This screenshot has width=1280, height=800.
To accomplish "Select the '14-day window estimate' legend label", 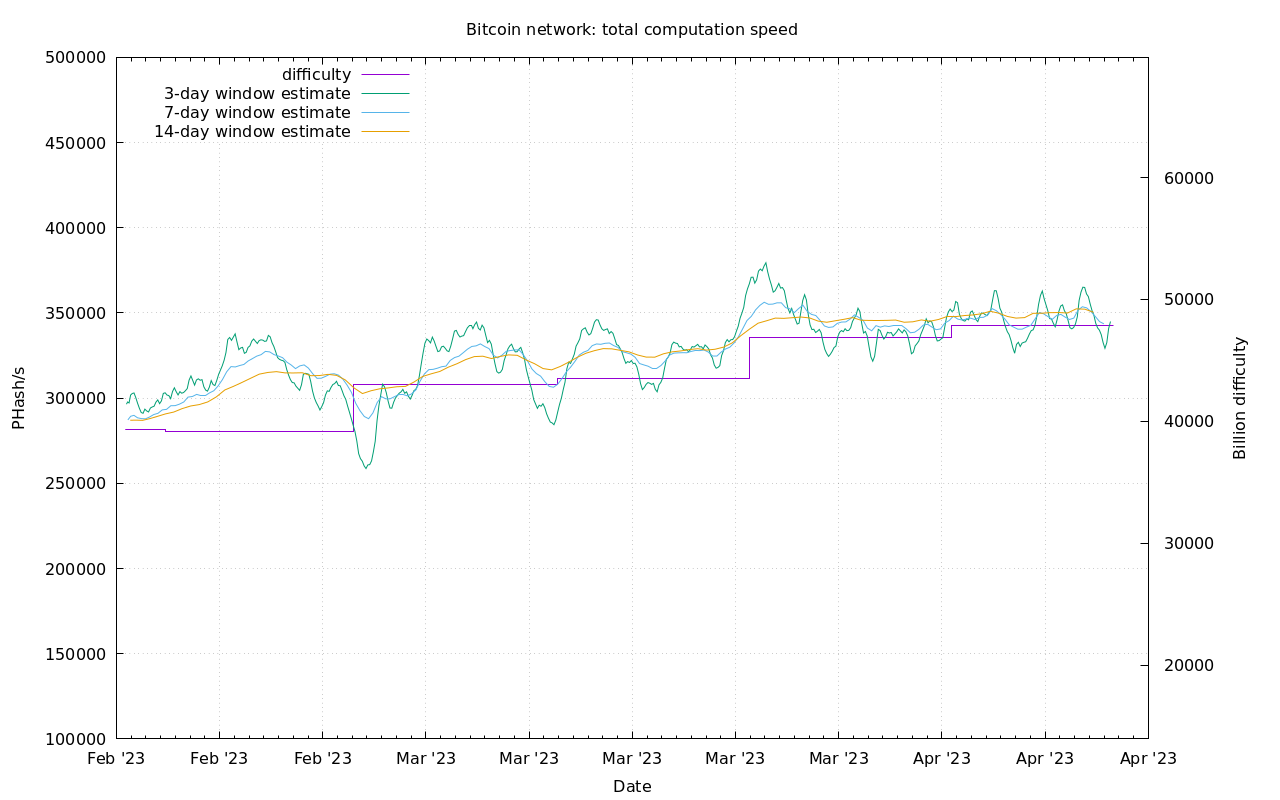I will [x=252, y=132].
